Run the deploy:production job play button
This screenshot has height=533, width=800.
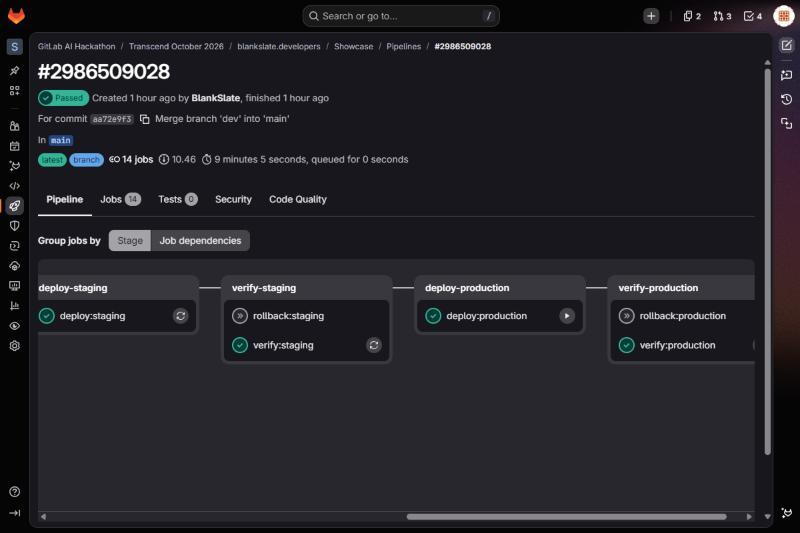567,316
